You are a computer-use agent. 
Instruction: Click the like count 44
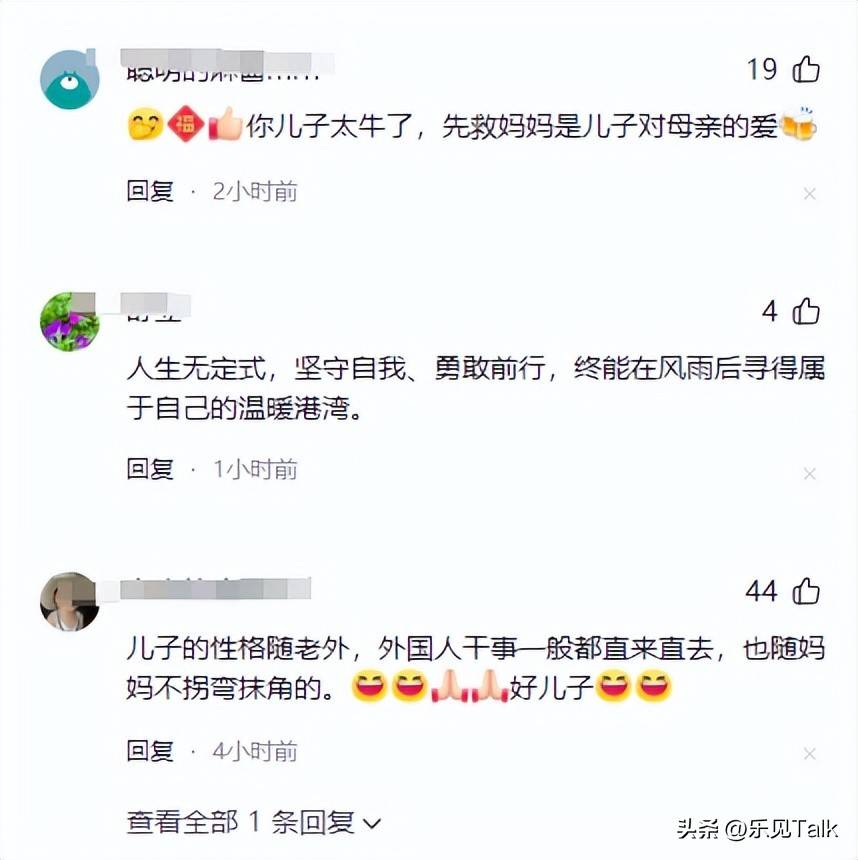pyautogui.click(x=761, y=591)
